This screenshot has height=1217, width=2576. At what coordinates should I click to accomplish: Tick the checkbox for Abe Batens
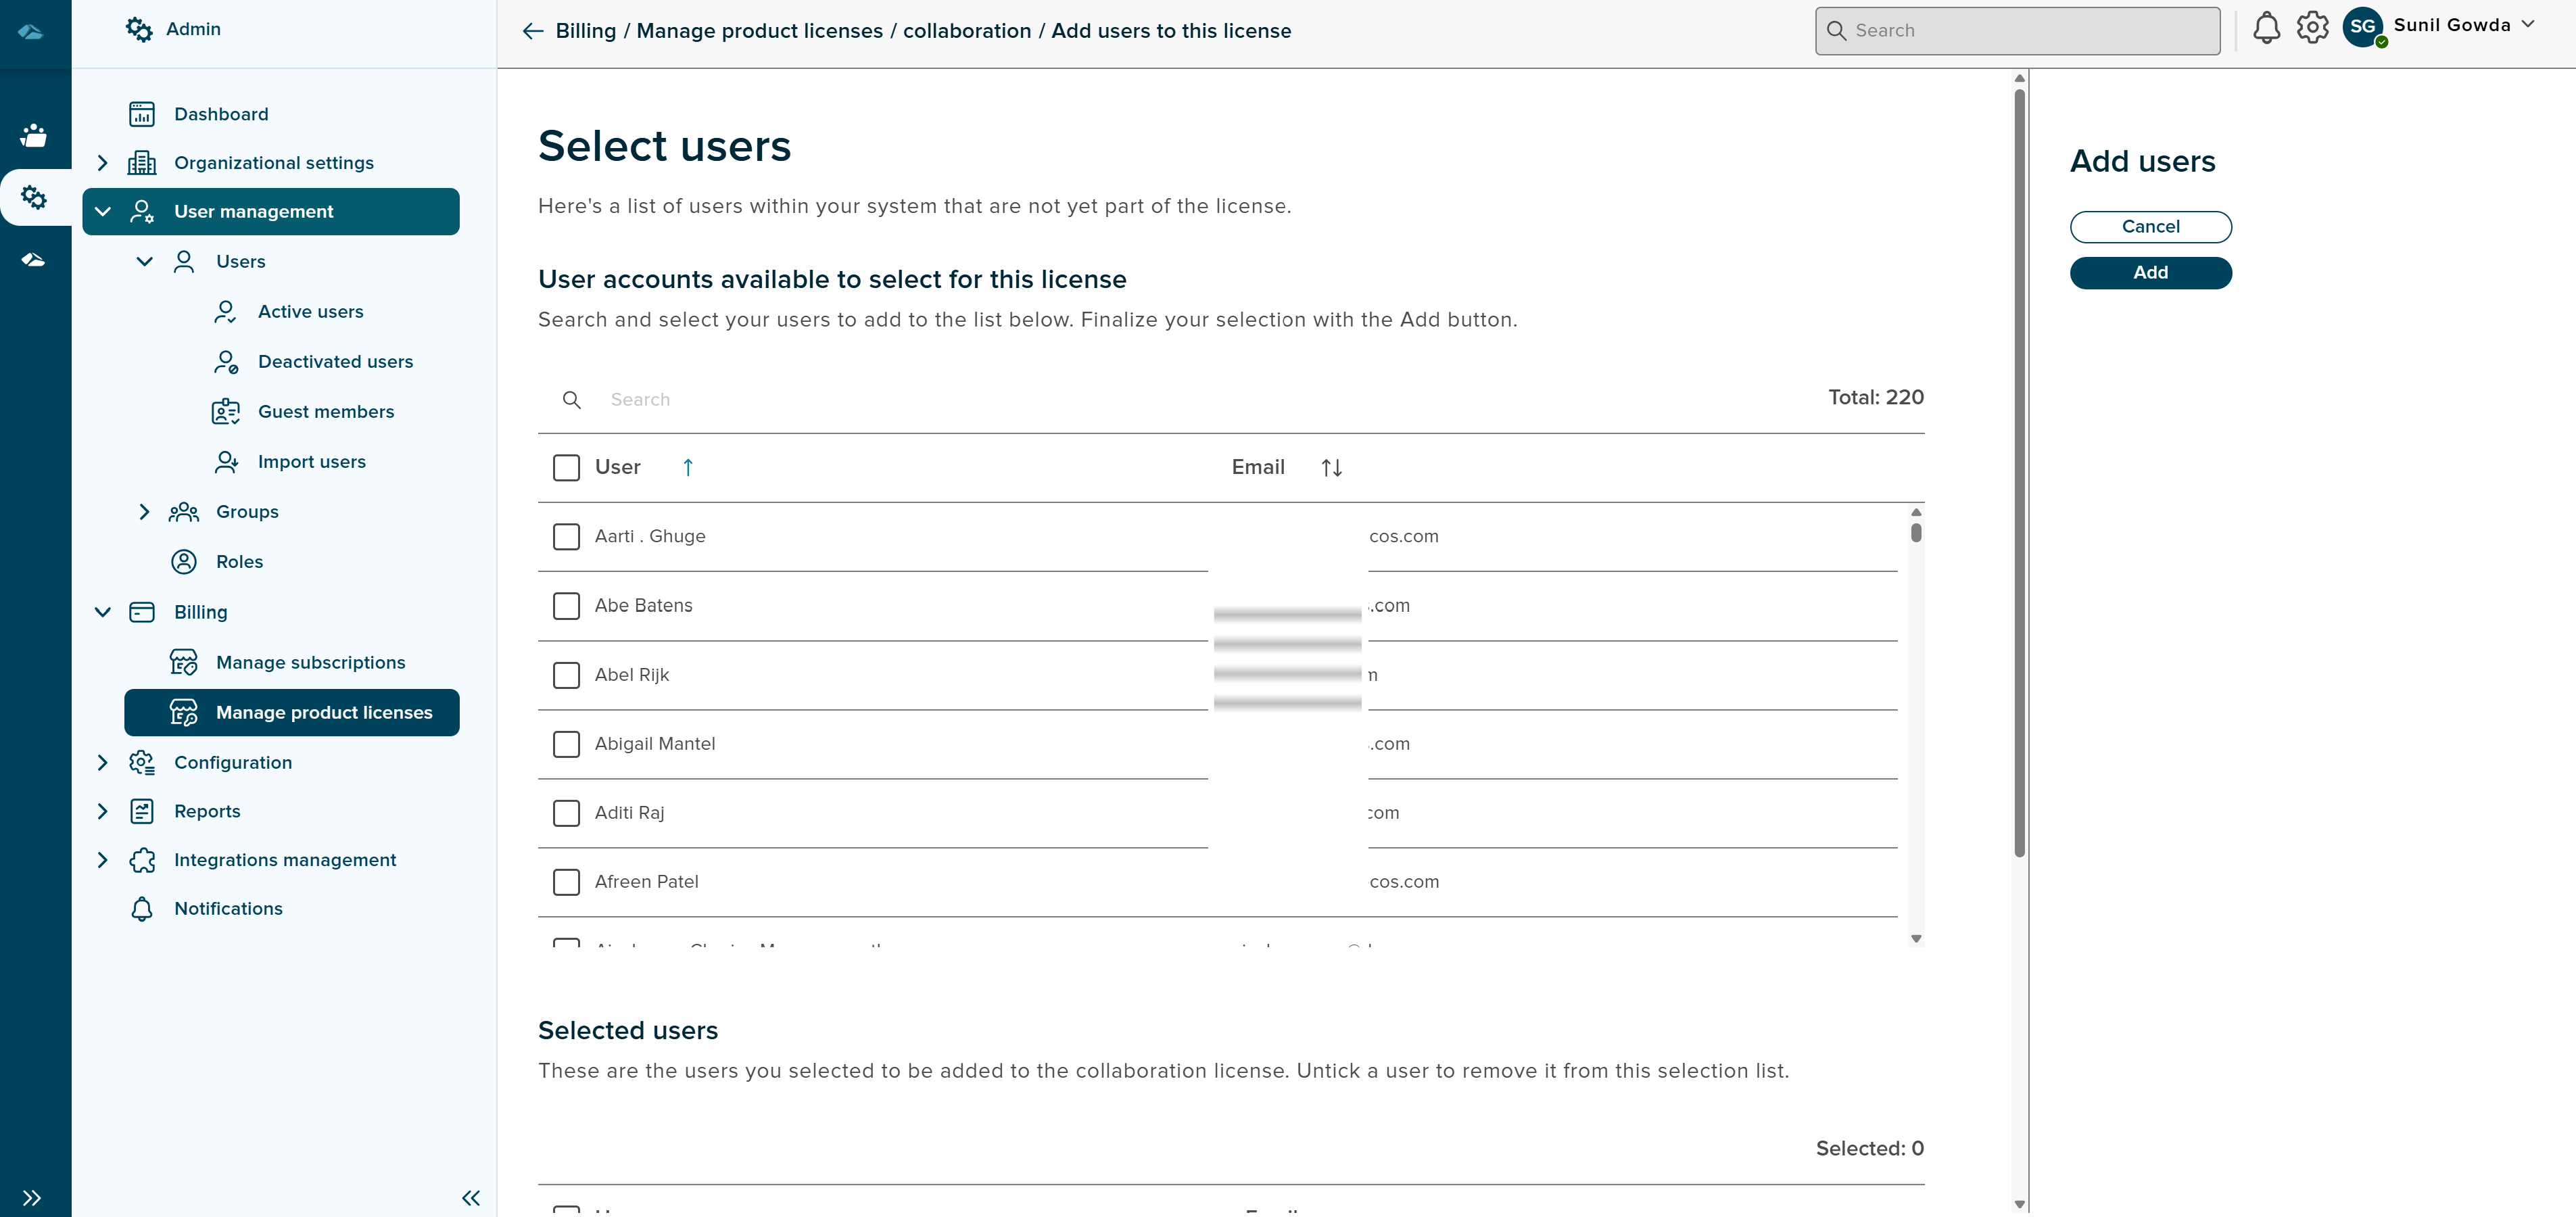click(566, 606)
